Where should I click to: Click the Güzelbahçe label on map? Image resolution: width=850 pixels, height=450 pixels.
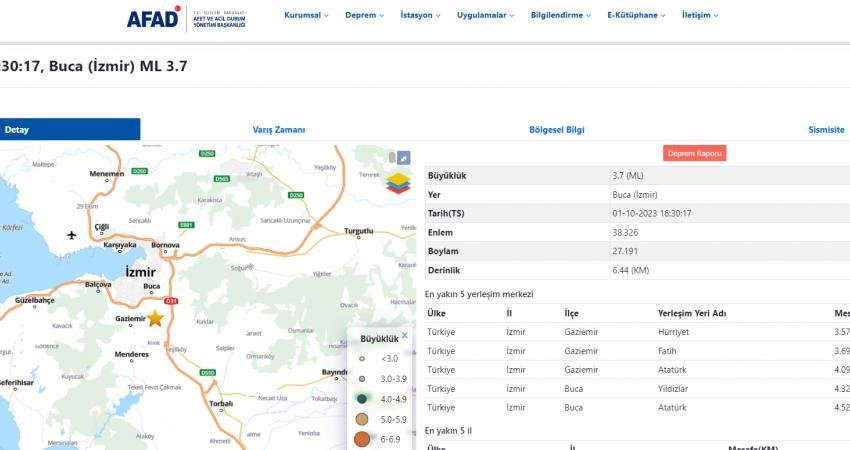pyautogui.click(x=35, y=300)
